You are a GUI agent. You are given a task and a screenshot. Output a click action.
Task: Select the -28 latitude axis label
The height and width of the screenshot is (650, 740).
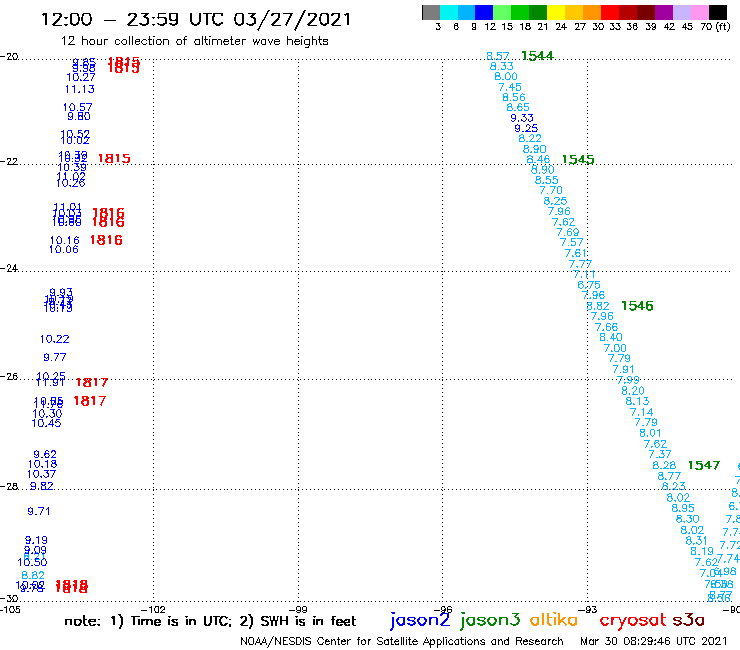coord(9,486)
